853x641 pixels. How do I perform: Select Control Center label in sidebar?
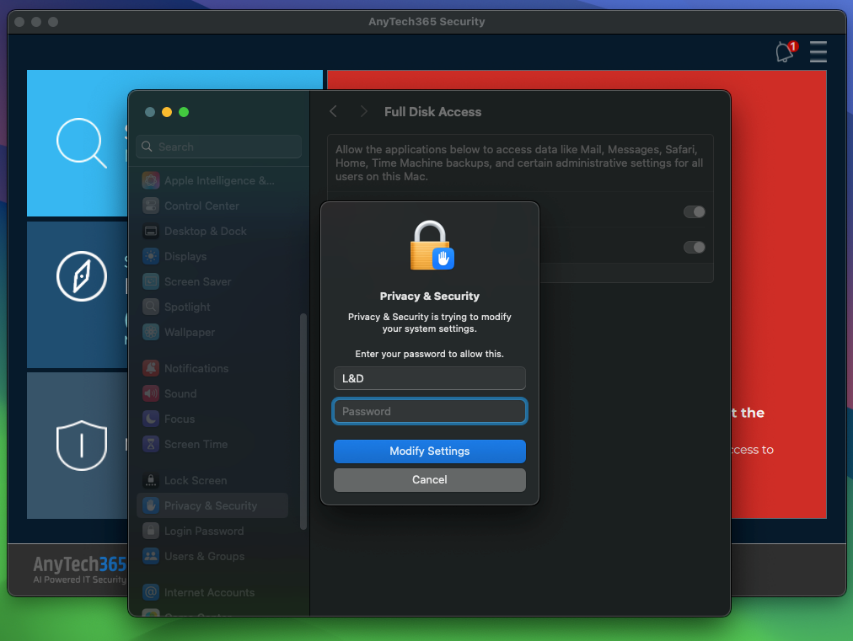pyautogui.click(x=202, y=206)
